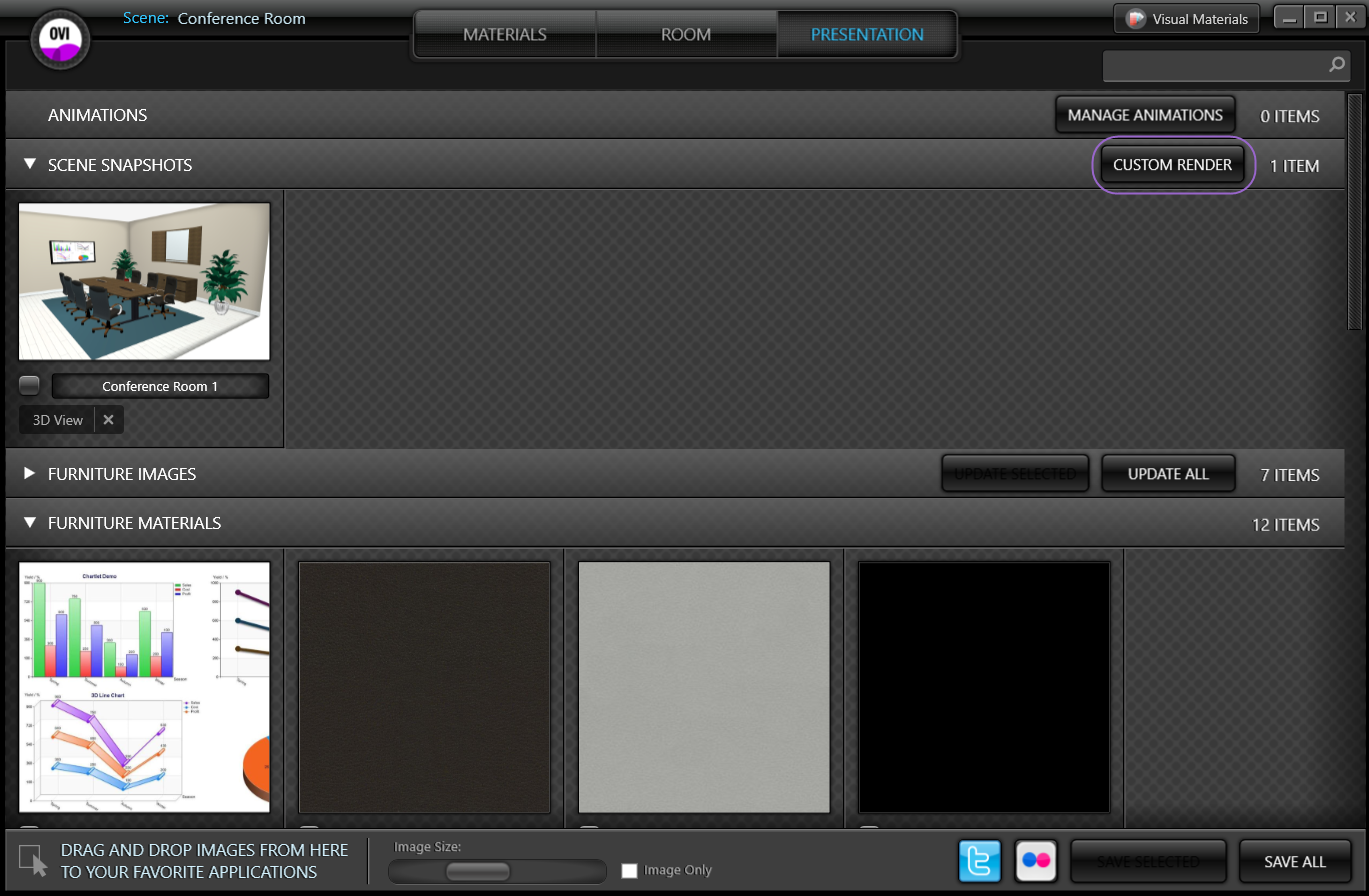Select the Conference Room 1 snapshot checkbox
1369x896 pixels.
(x=30, y=386)
